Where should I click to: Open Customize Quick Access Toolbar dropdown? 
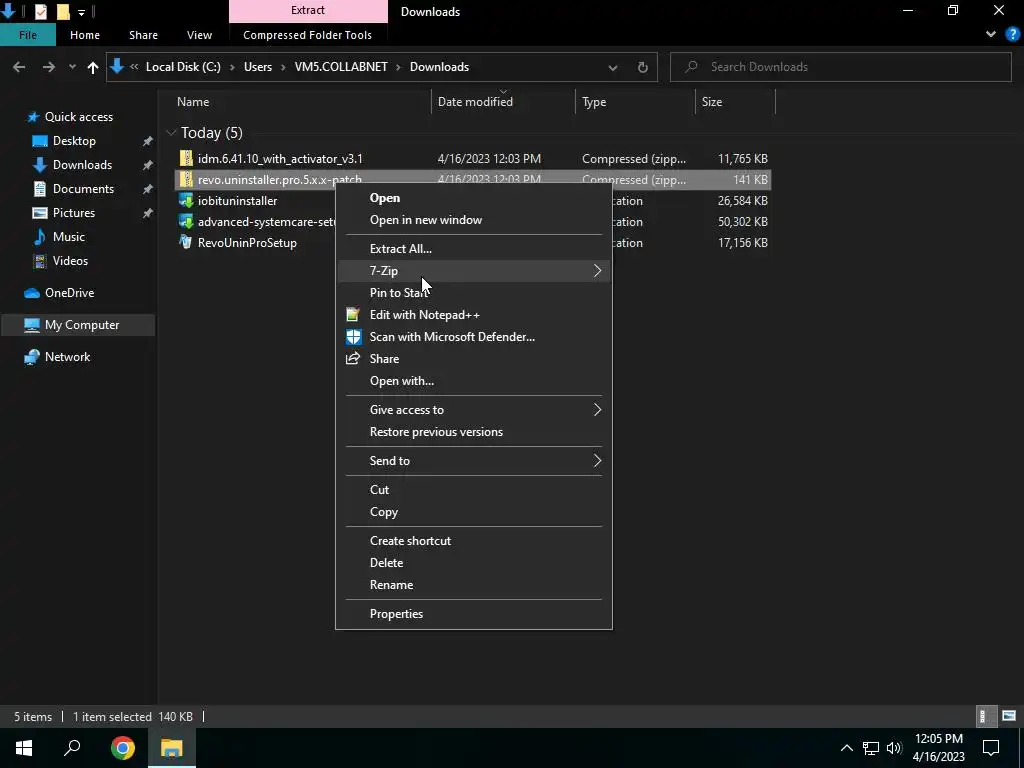[x=81, y=12]
